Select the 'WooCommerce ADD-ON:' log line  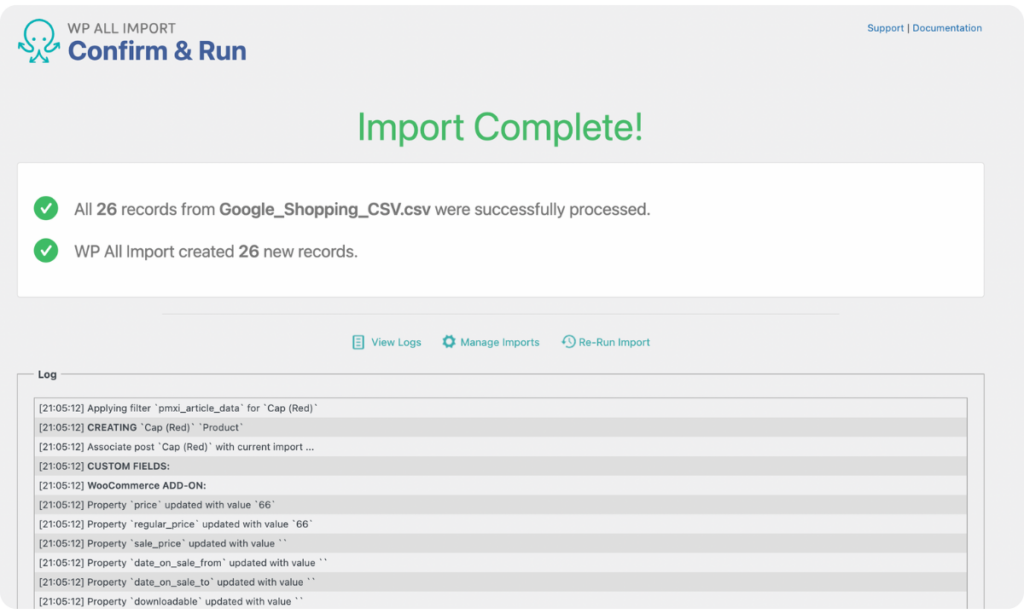[500, 485]
